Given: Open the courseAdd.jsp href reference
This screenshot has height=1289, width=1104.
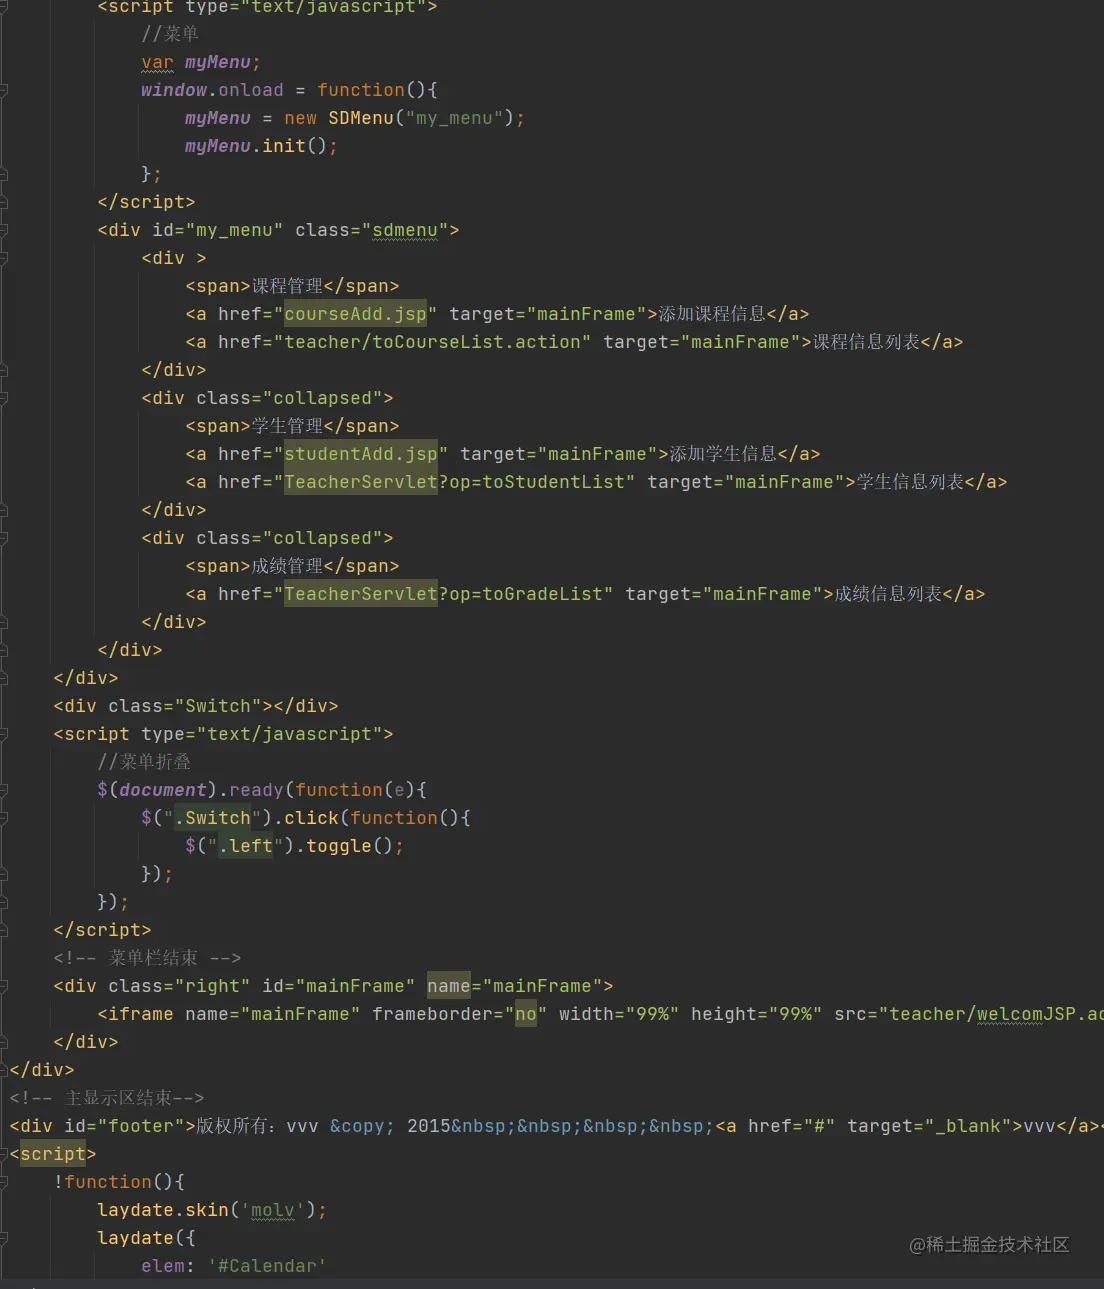Looking at the screenshot, I should [x=355, y=314].
